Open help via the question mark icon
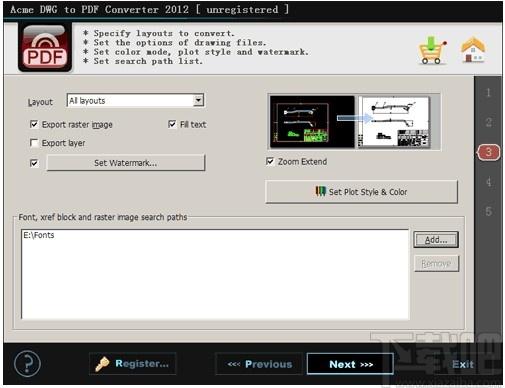The width and height of the screenshot is (505, 388). coord(27,364)
